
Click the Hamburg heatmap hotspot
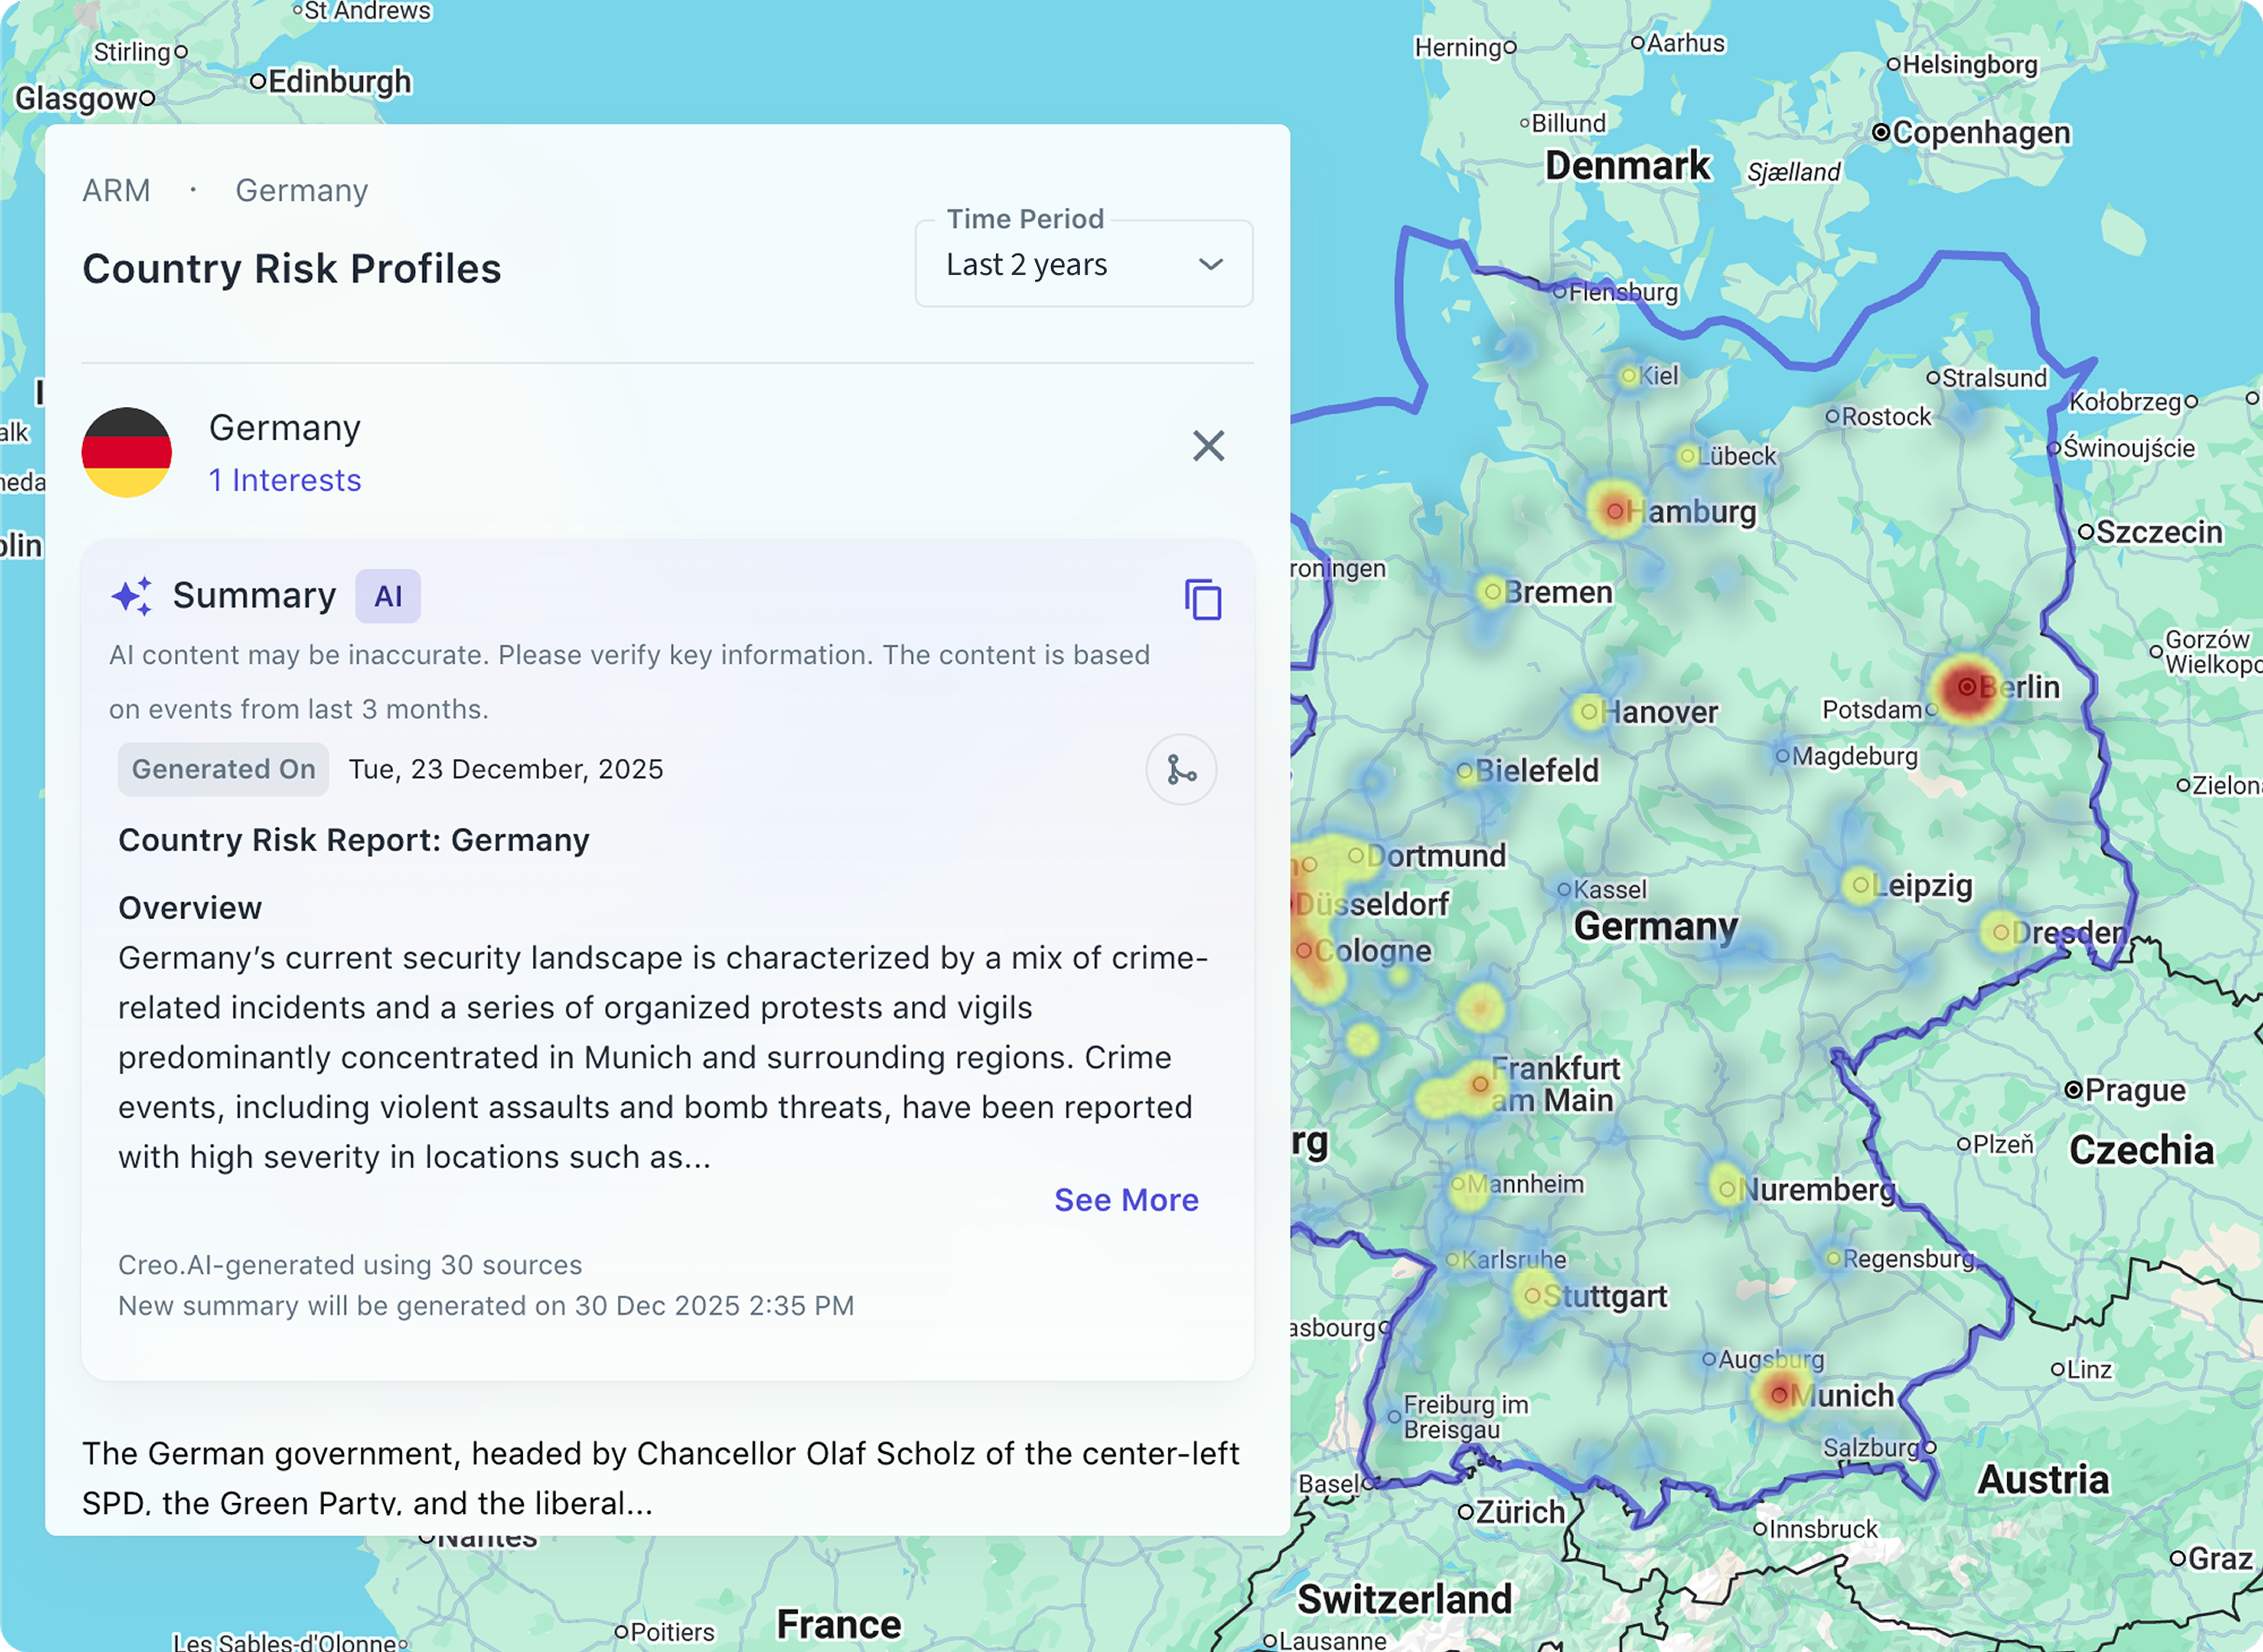(1614, 511)
